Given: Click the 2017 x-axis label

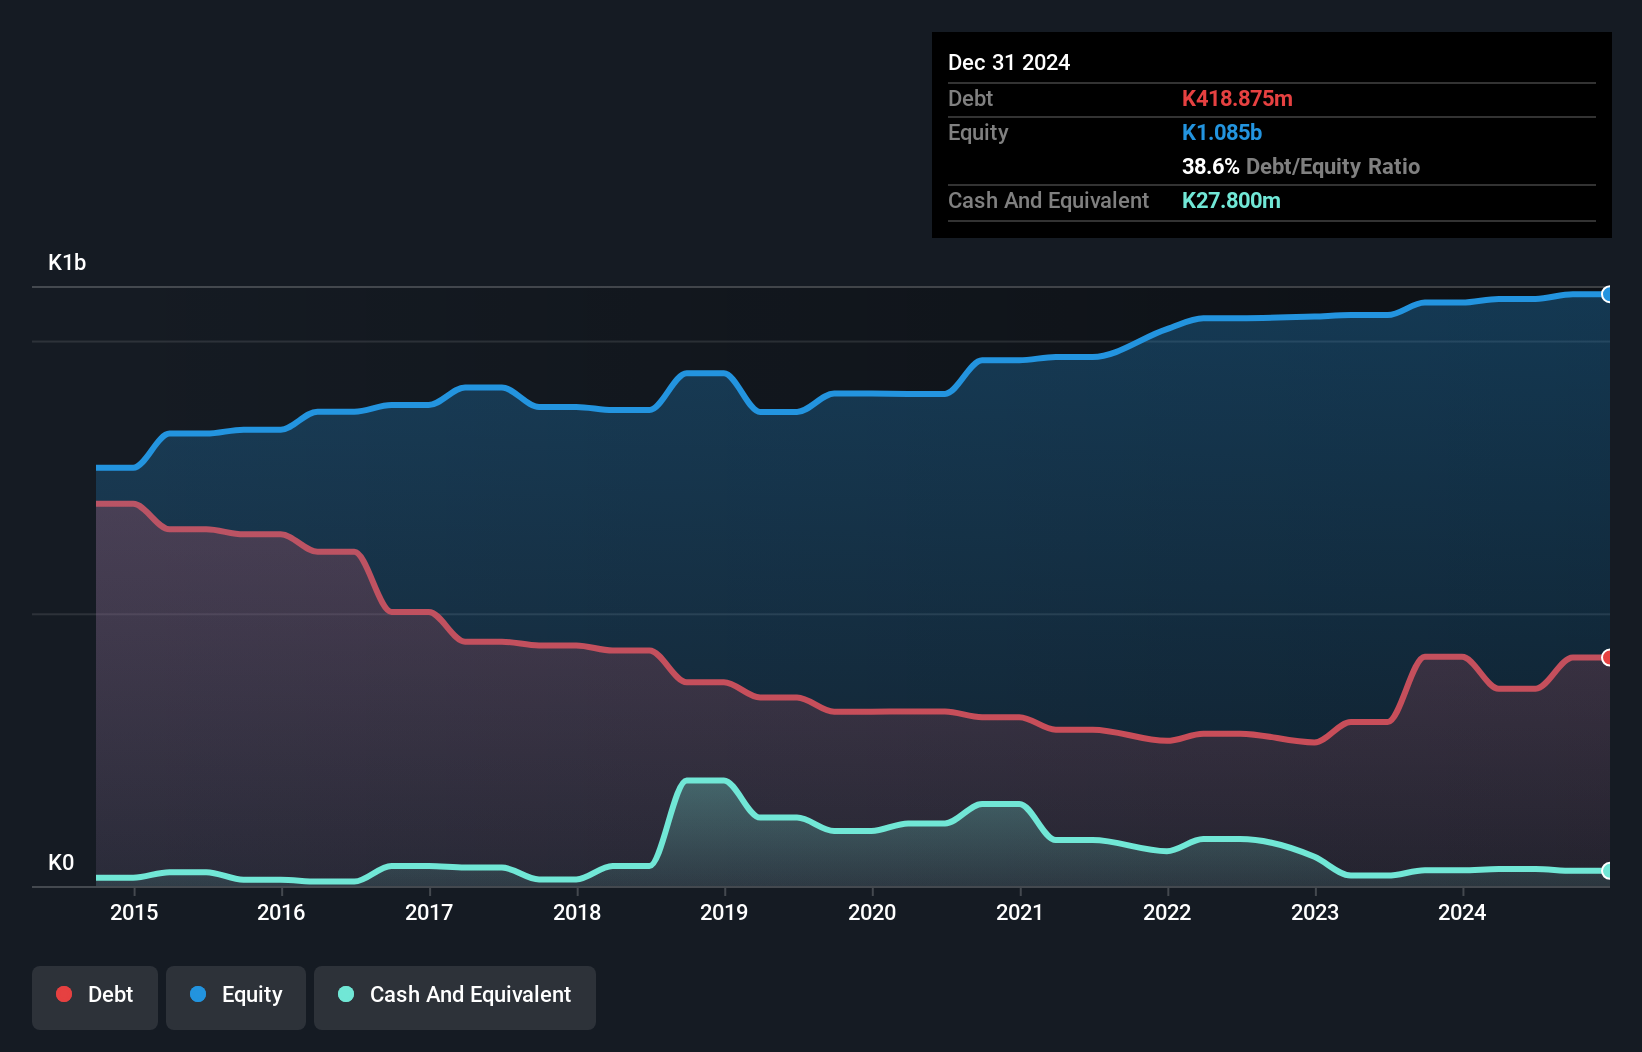Looking at the screenshot, I should pyautogui.click(x=429, y=912).
